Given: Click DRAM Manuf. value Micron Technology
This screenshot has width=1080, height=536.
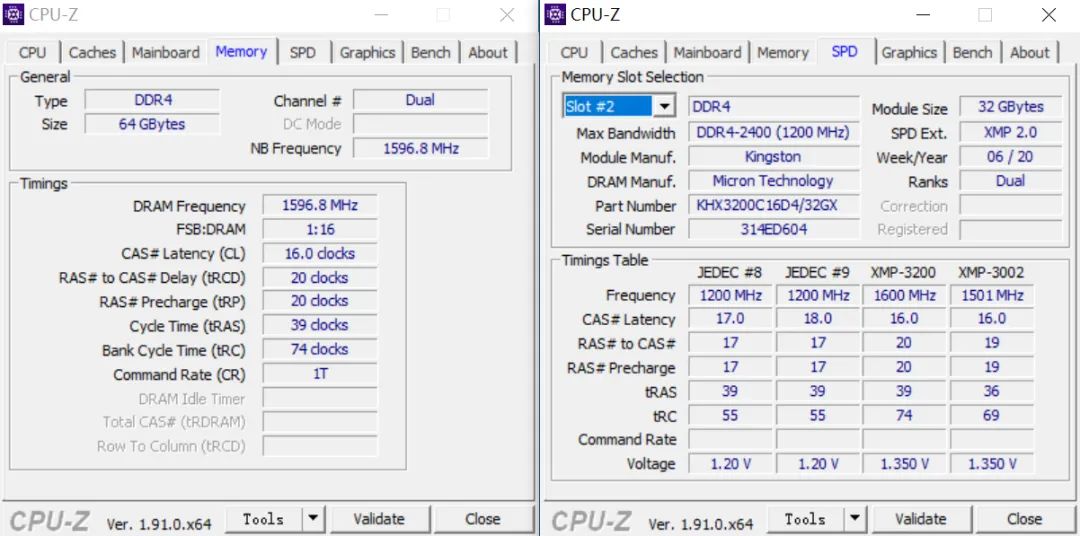Looking at the screenshot, I should pyautogui.click(x=773, y=181).
